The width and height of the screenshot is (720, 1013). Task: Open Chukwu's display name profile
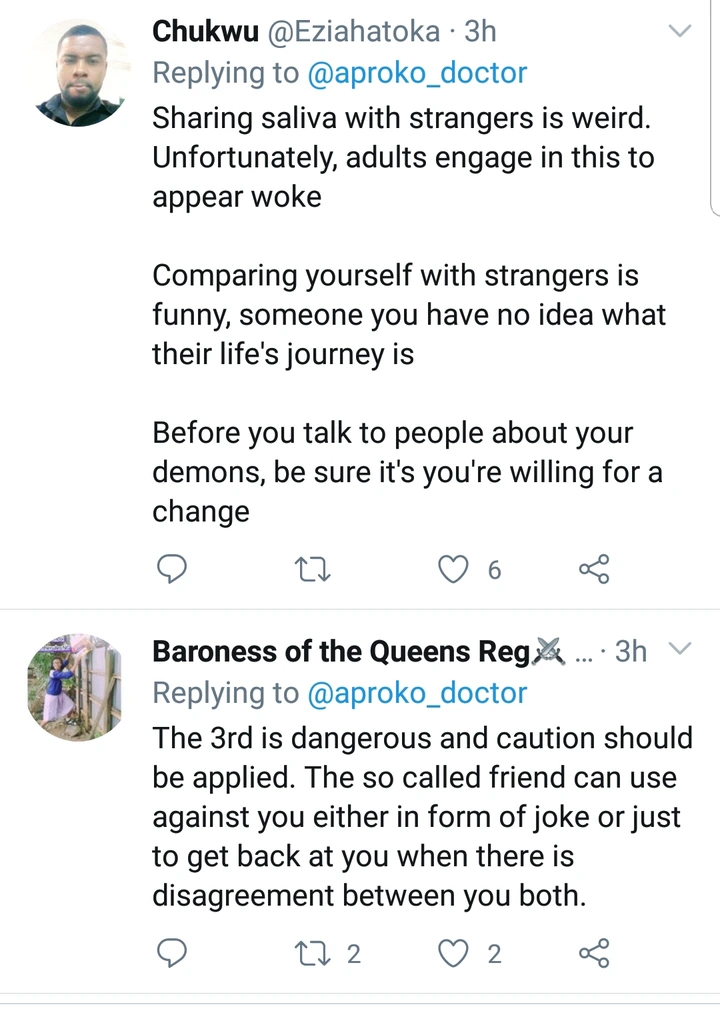[x=202, y=31]
